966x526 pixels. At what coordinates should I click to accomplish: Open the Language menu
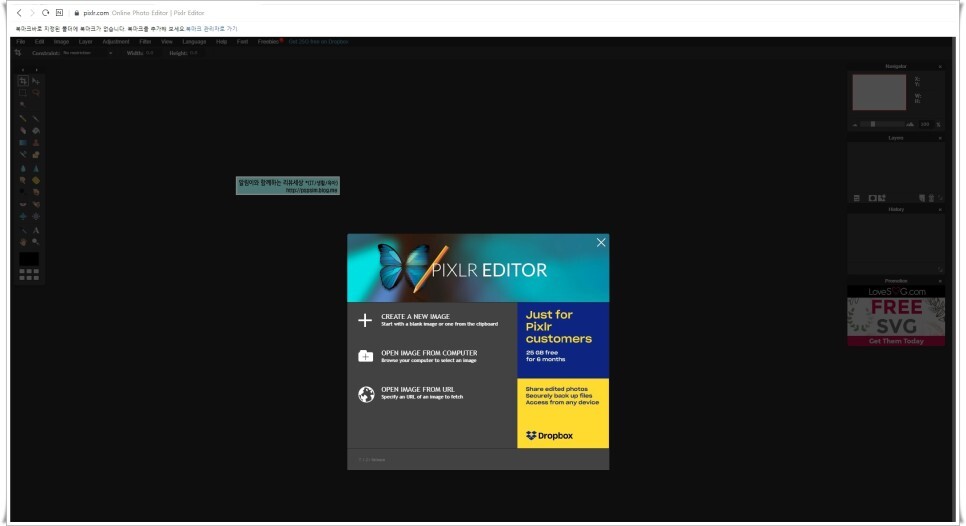(x=194, y=42)
